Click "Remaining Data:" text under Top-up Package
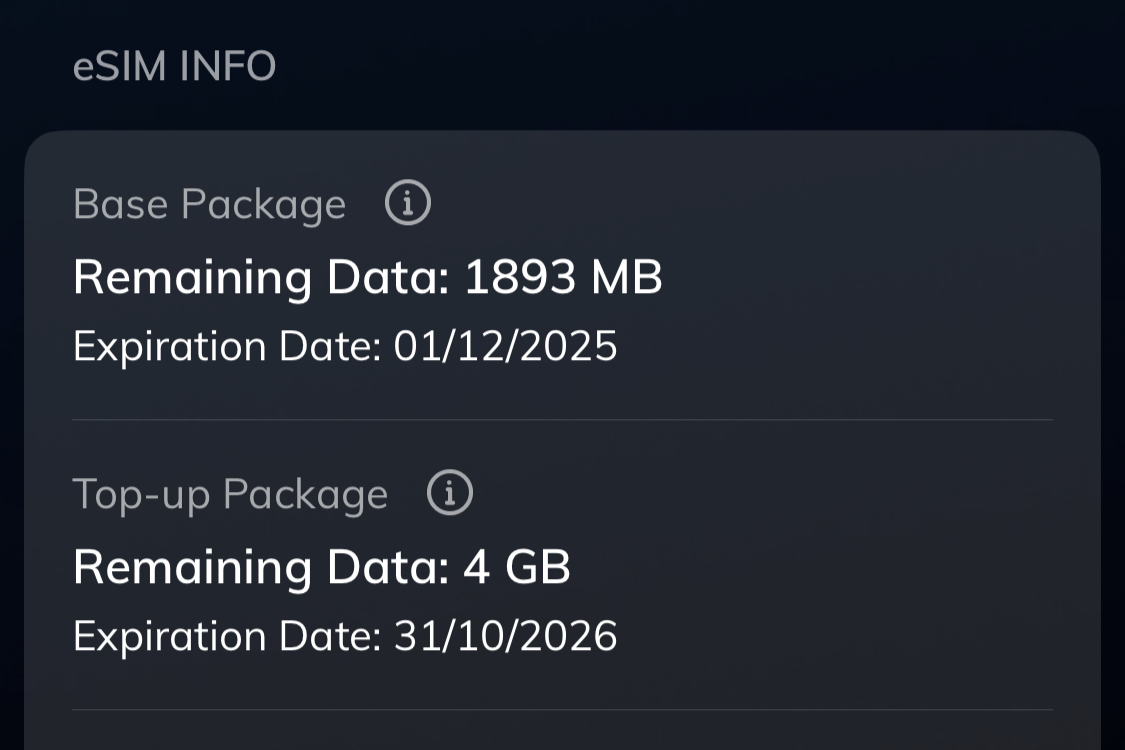1125x750 pixels. 261,568
